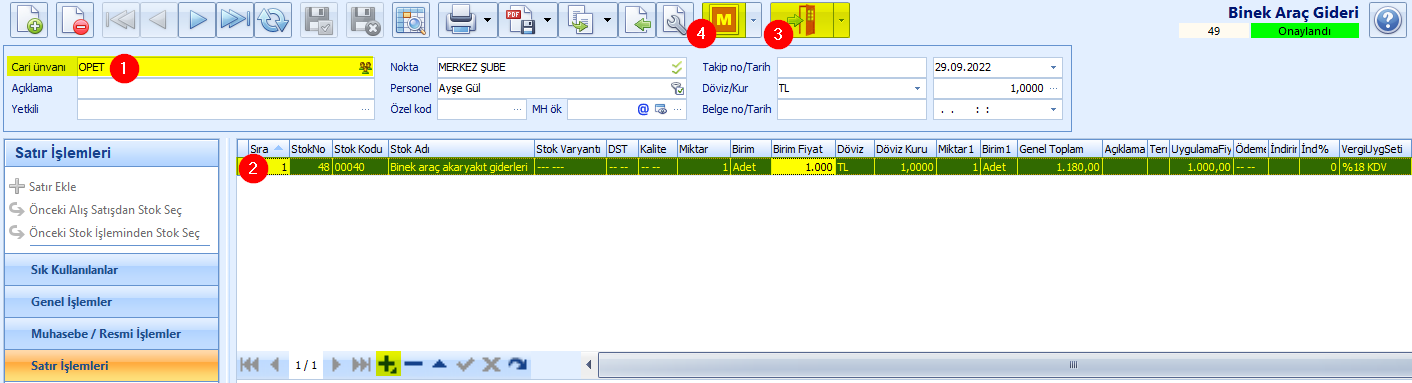Click the copy document icon
The width and height of the screenshot is (1412, 383).
pyautogui.click(x=581, y=19)
